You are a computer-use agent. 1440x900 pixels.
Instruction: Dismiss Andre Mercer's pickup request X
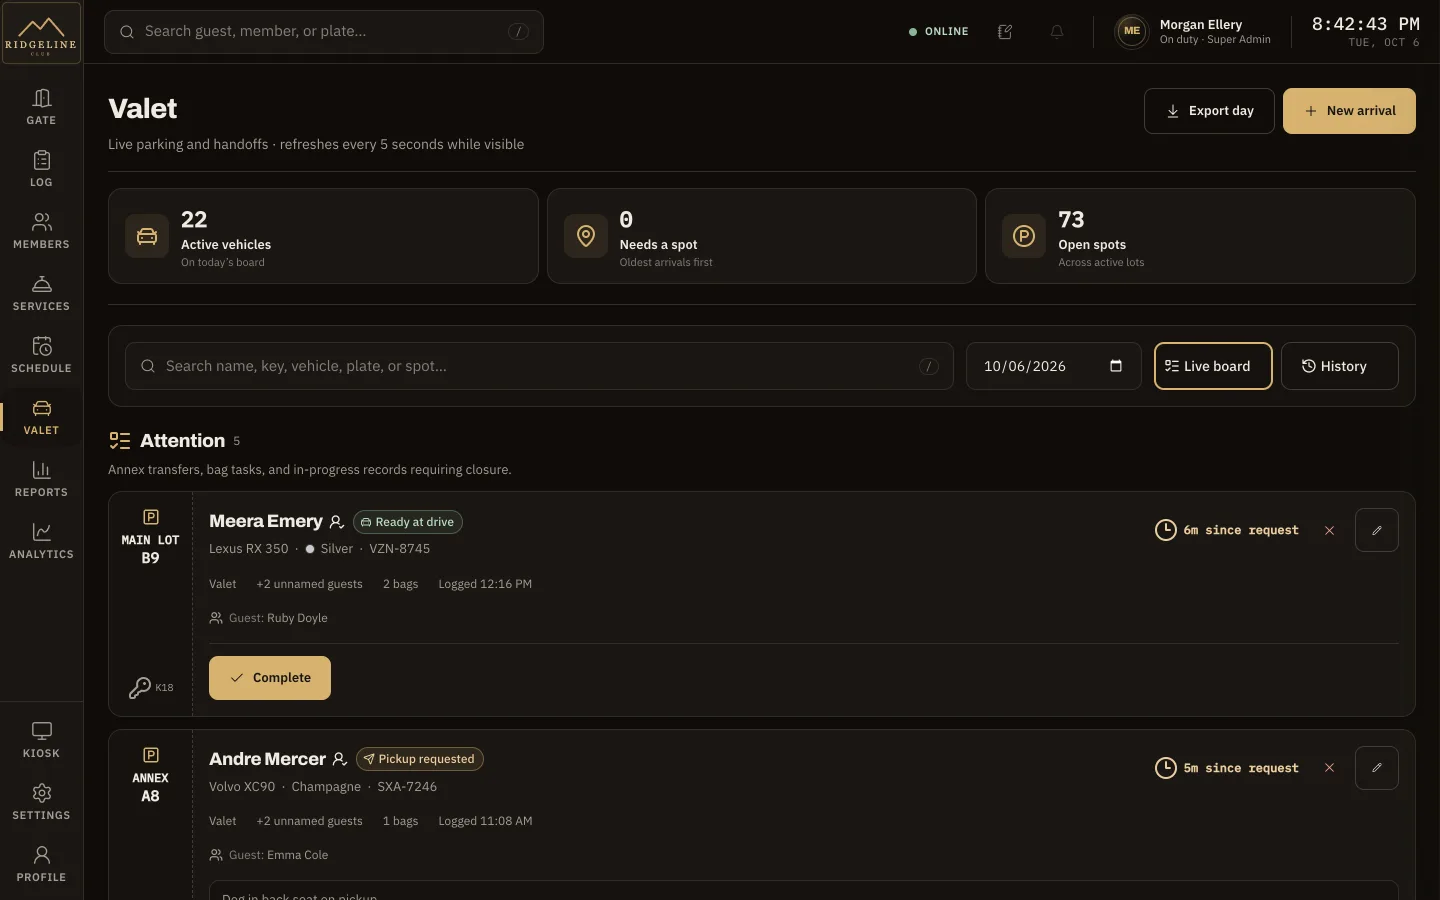click(1329, 768)
